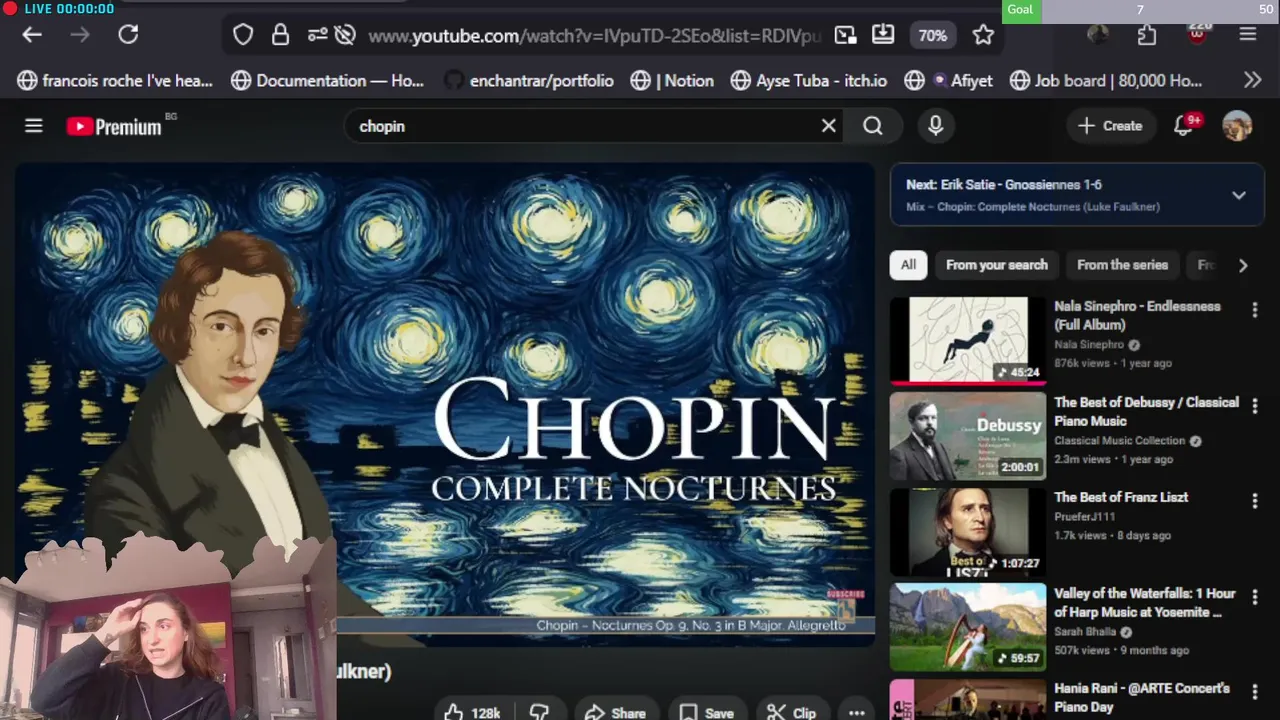Open the Best of Debussy thumbnail
1280x720 pixels.
point(968,437)
